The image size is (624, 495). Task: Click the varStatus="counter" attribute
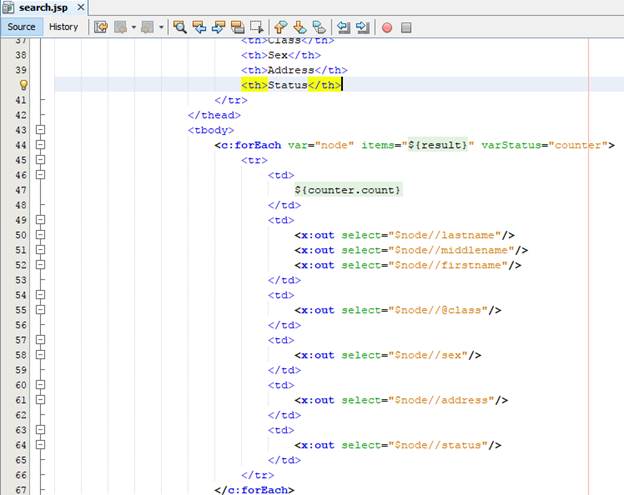[x=544, y=145]
